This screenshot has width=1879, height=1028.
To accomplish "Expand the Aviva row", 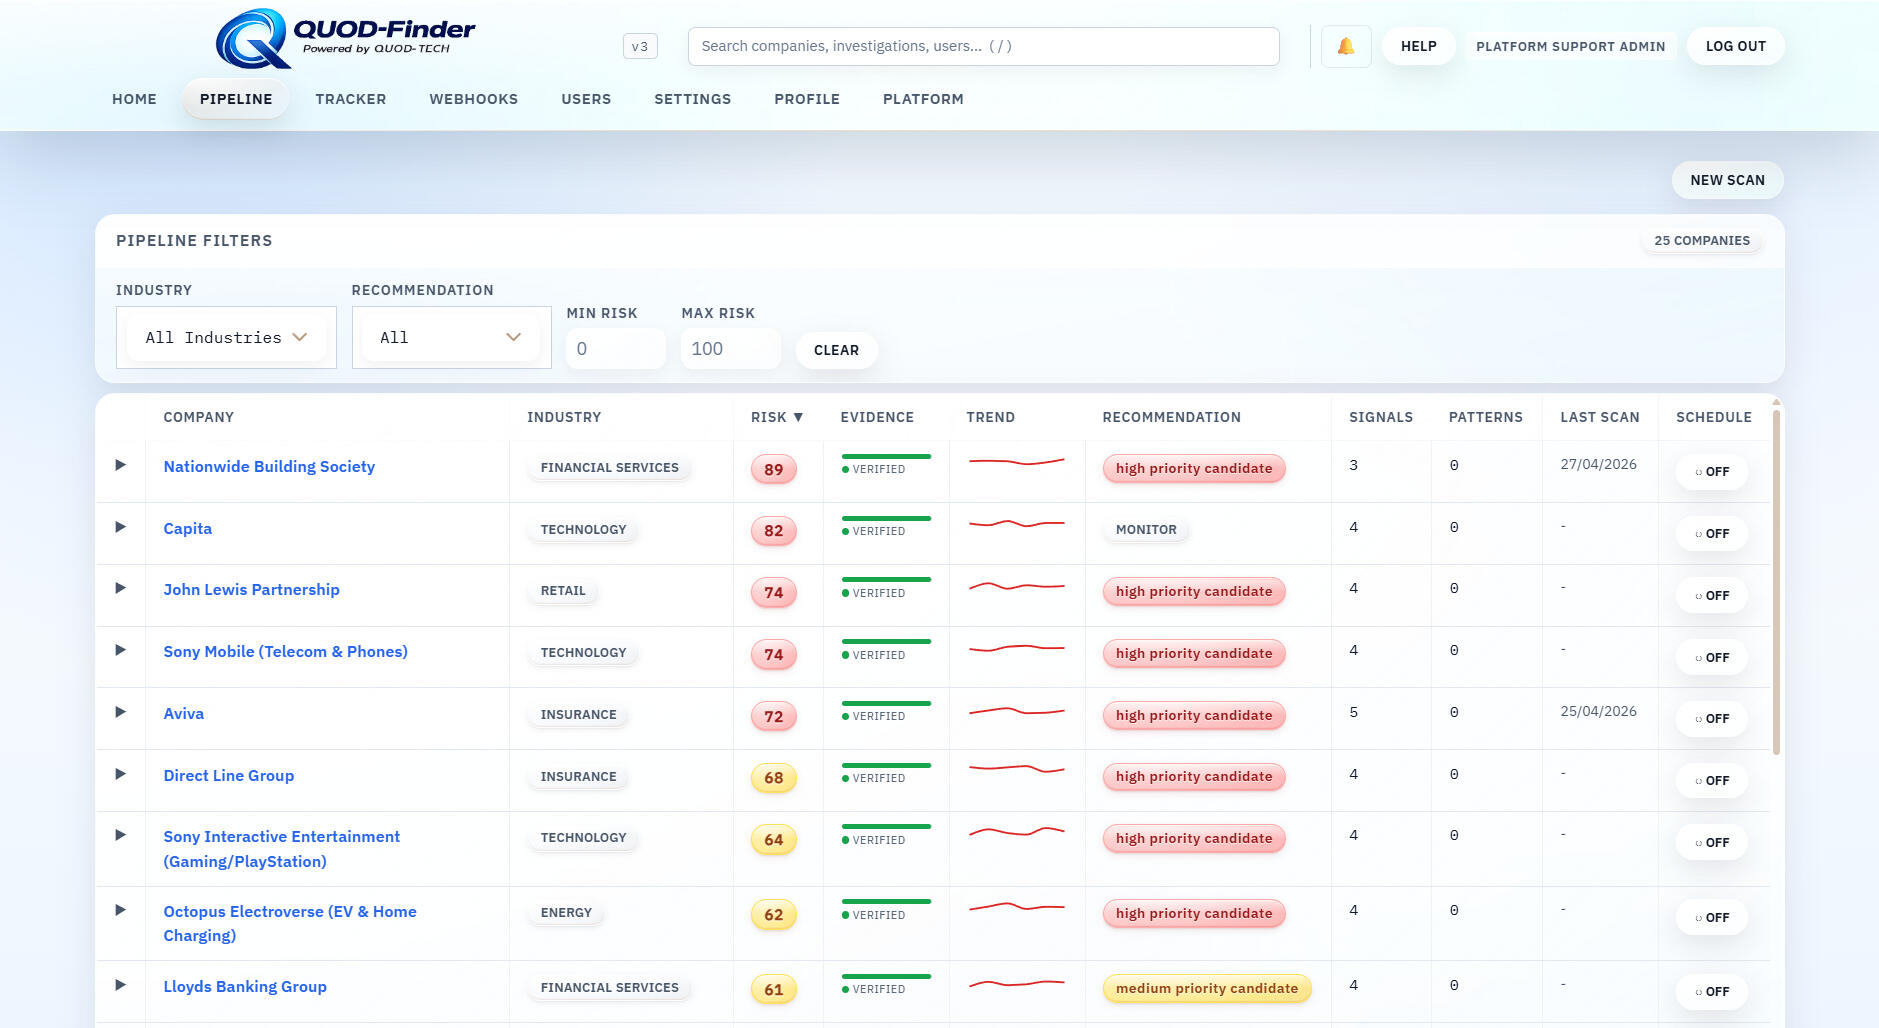I will 120,712.
